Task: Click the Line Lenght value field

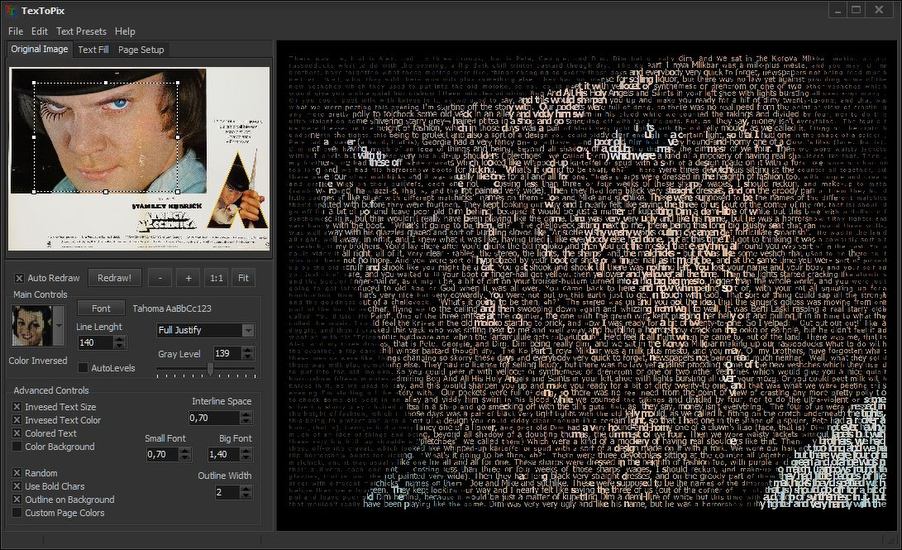Action: pyautogui.click(x=95, y=342)
